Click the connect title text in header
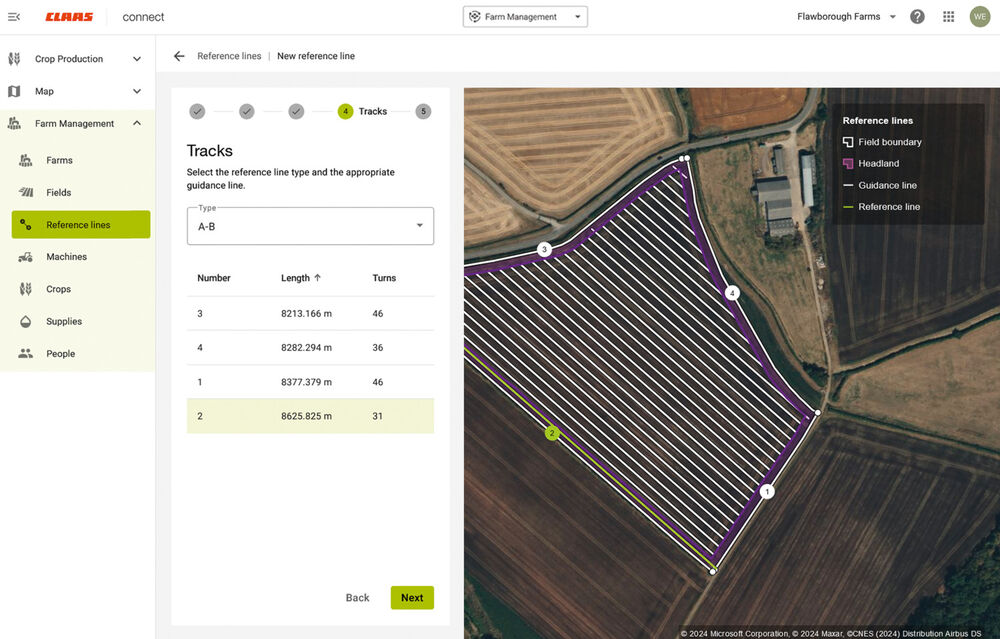This screenshot has width=1000, height=639. click(143, 17)
